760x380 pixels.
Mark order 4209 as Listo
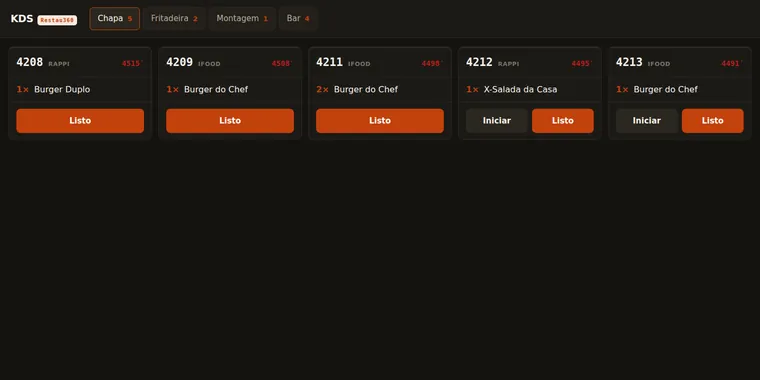tap(230, 121)
